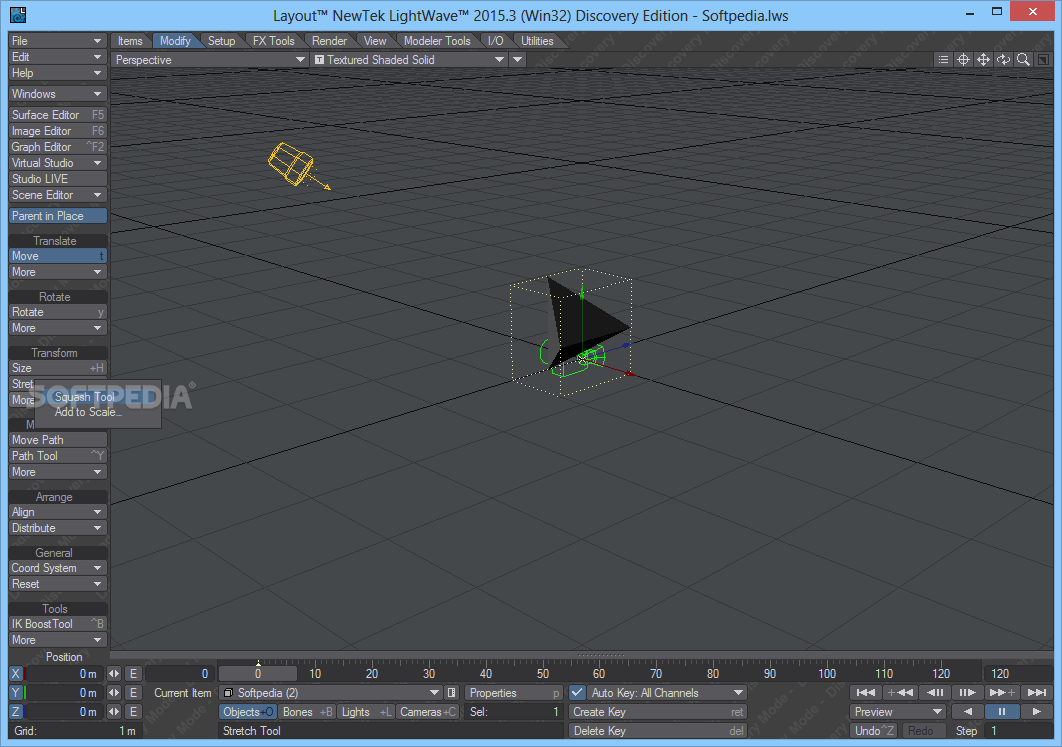1062x747 pixels.
Task: Switch to the Render tab
Action: click(x=329, y=41)
